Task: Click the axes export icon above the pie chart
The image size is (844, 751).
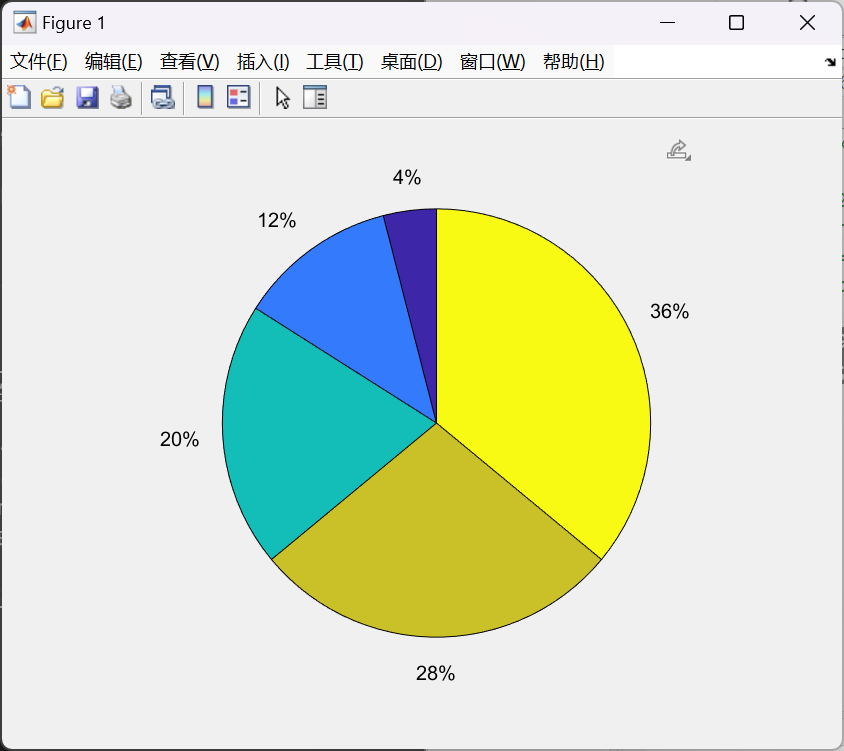Action: (x=679, y=150)
